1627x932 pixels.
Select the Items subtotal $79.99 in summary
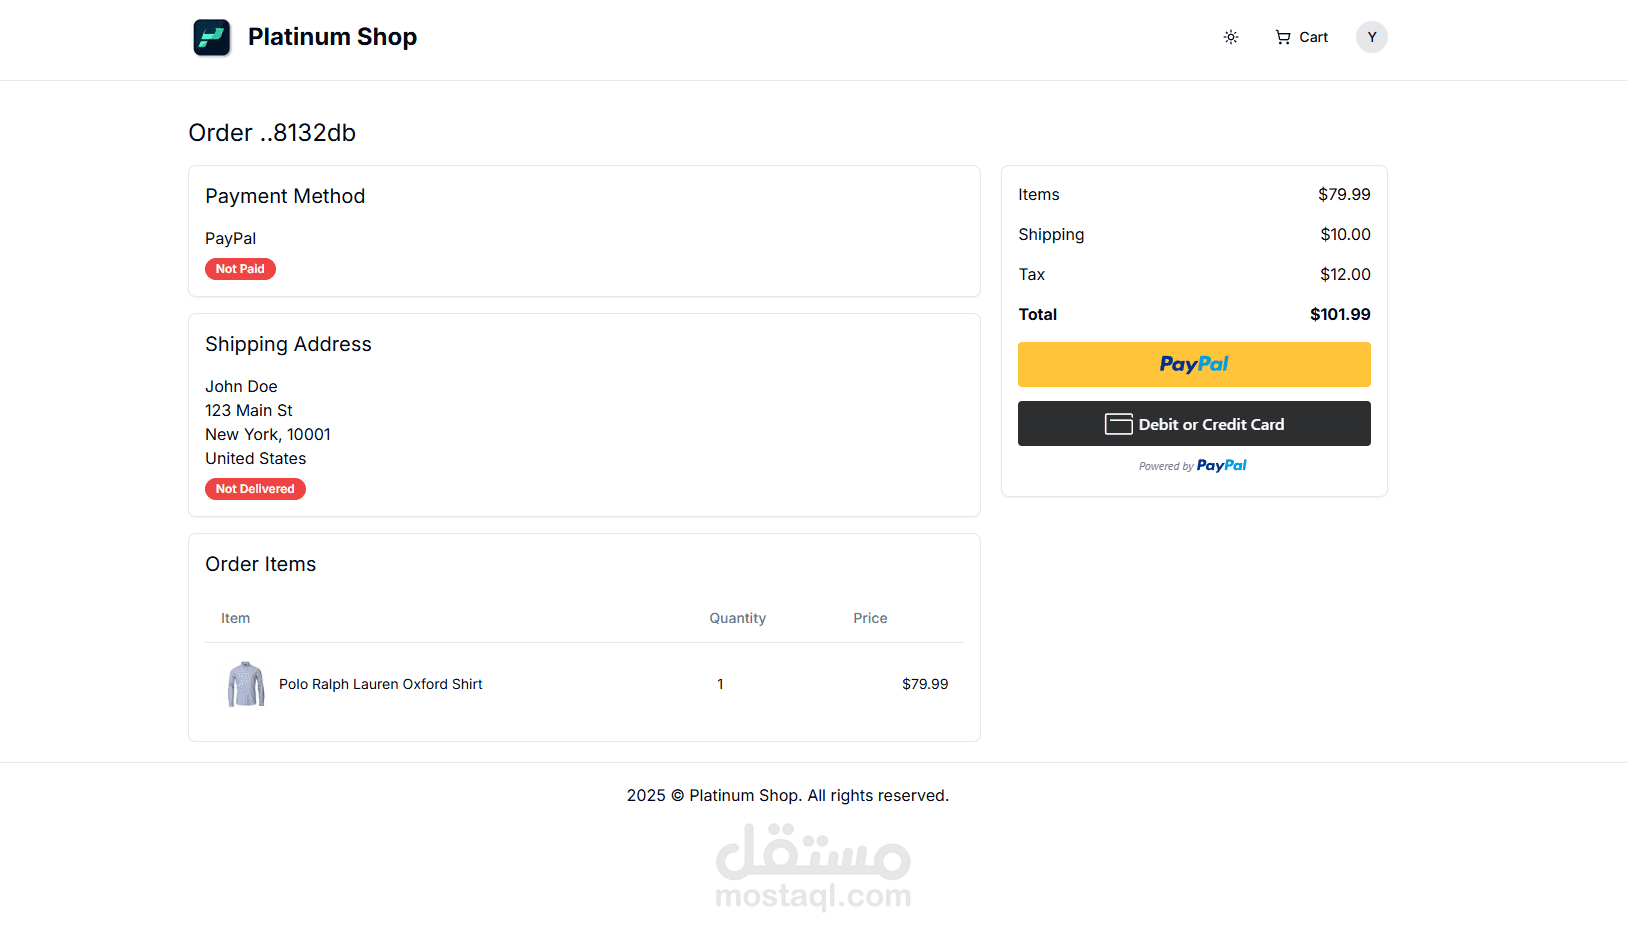[x=1344, y=194]
